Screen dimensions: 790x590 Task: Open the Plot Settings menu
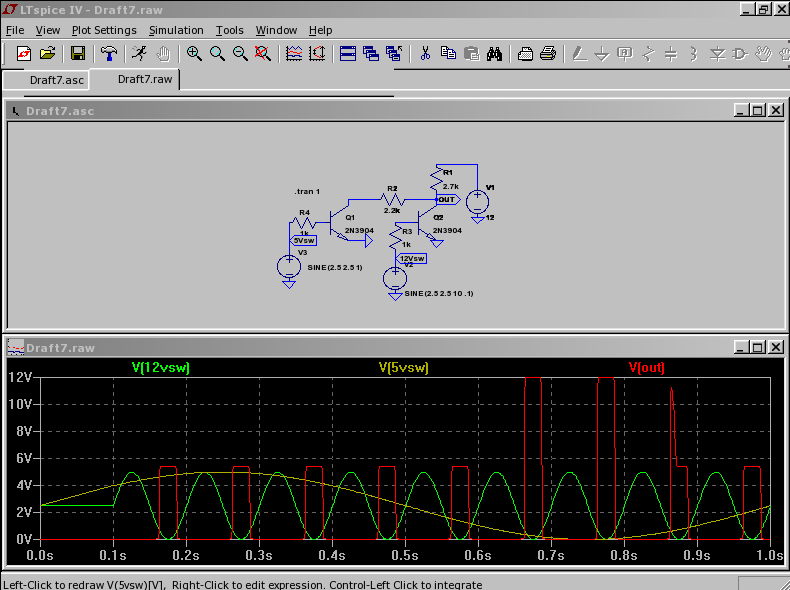coord(104,30)
